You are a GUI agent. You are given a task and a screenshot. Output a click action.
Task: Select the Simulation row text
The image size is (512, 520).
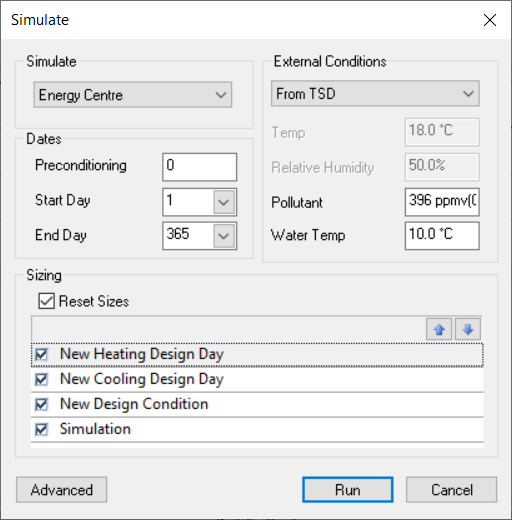pos(95,429)
